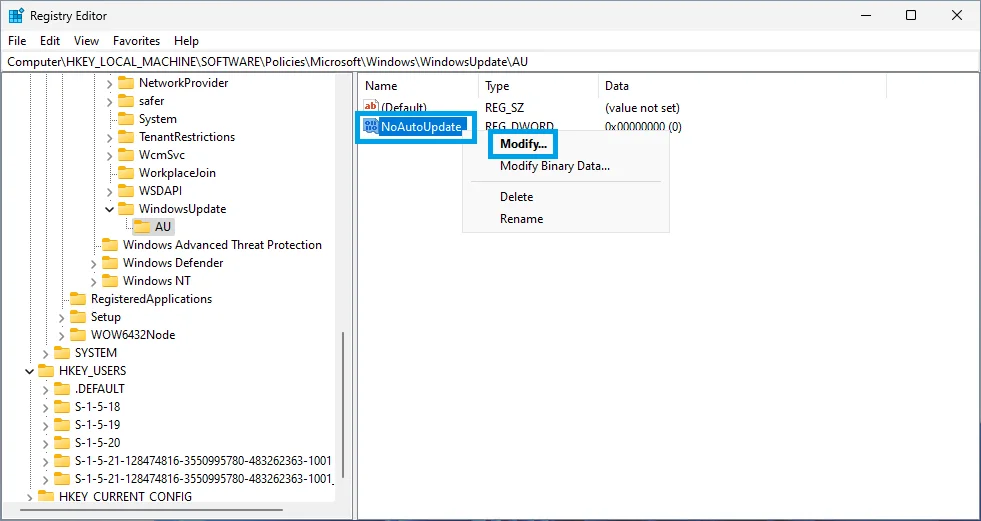Click the RegisteredApplications folder icon

point(78,299)
